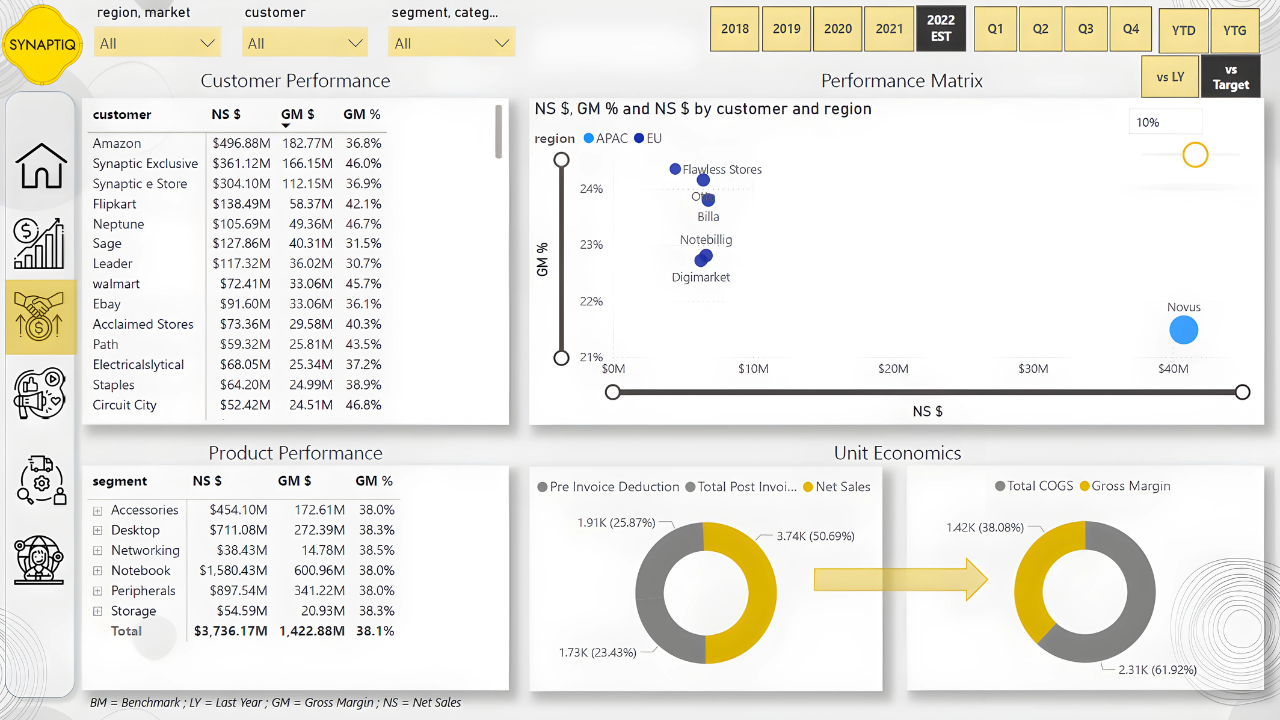Image resolution: width=1280 pixels, height=720 pixels.
Task: Select the Q3 quarter tab
Action: click(1085, 29)
